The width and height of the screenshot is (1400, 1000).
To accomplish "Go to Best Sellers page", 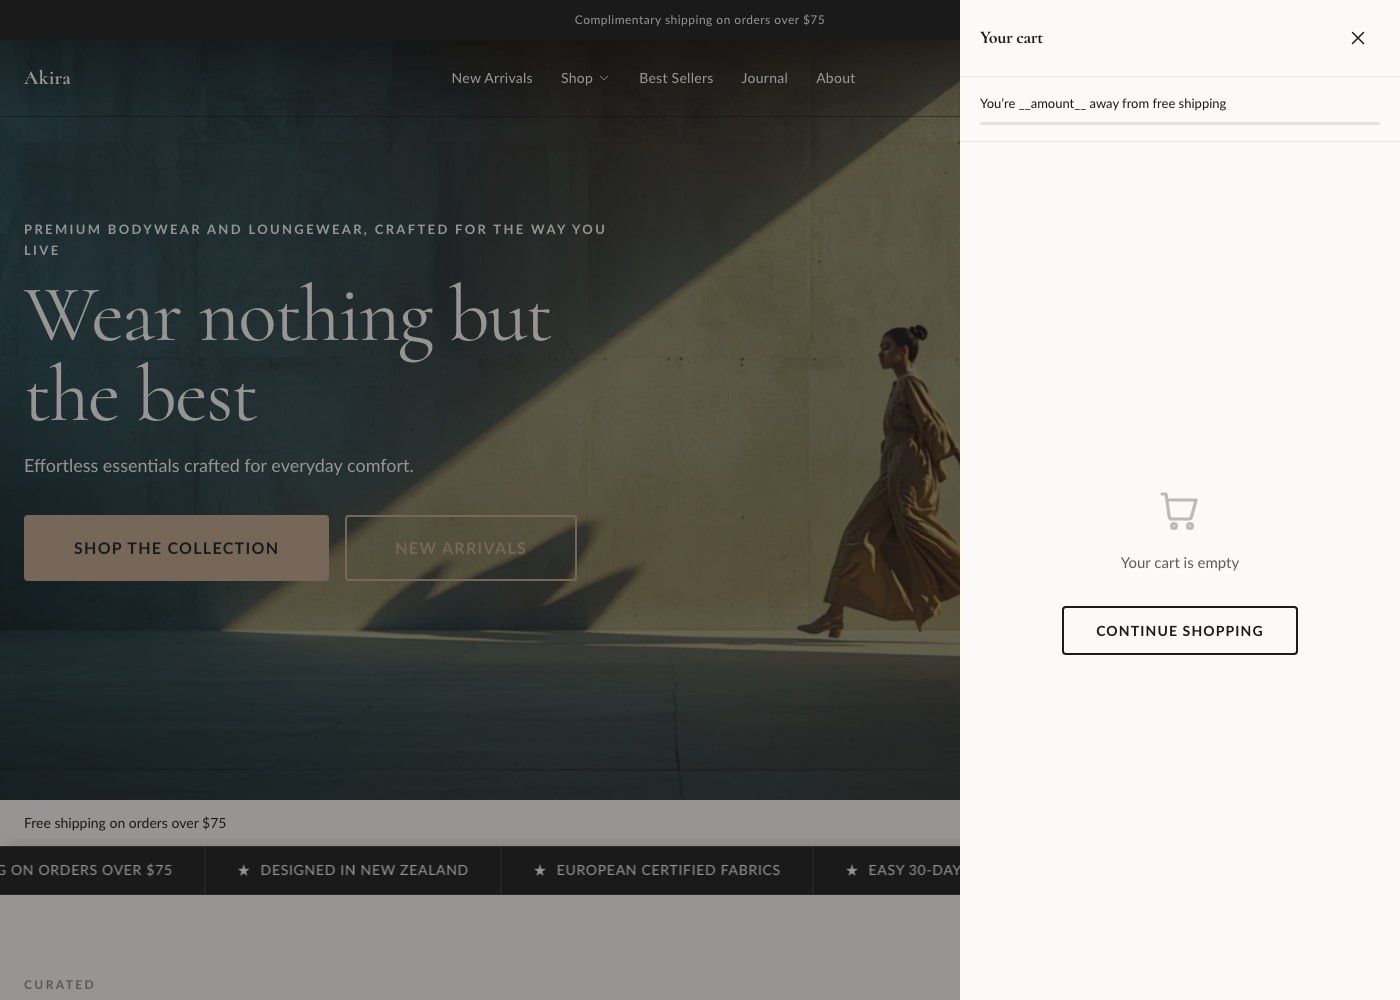I will 676,78.
